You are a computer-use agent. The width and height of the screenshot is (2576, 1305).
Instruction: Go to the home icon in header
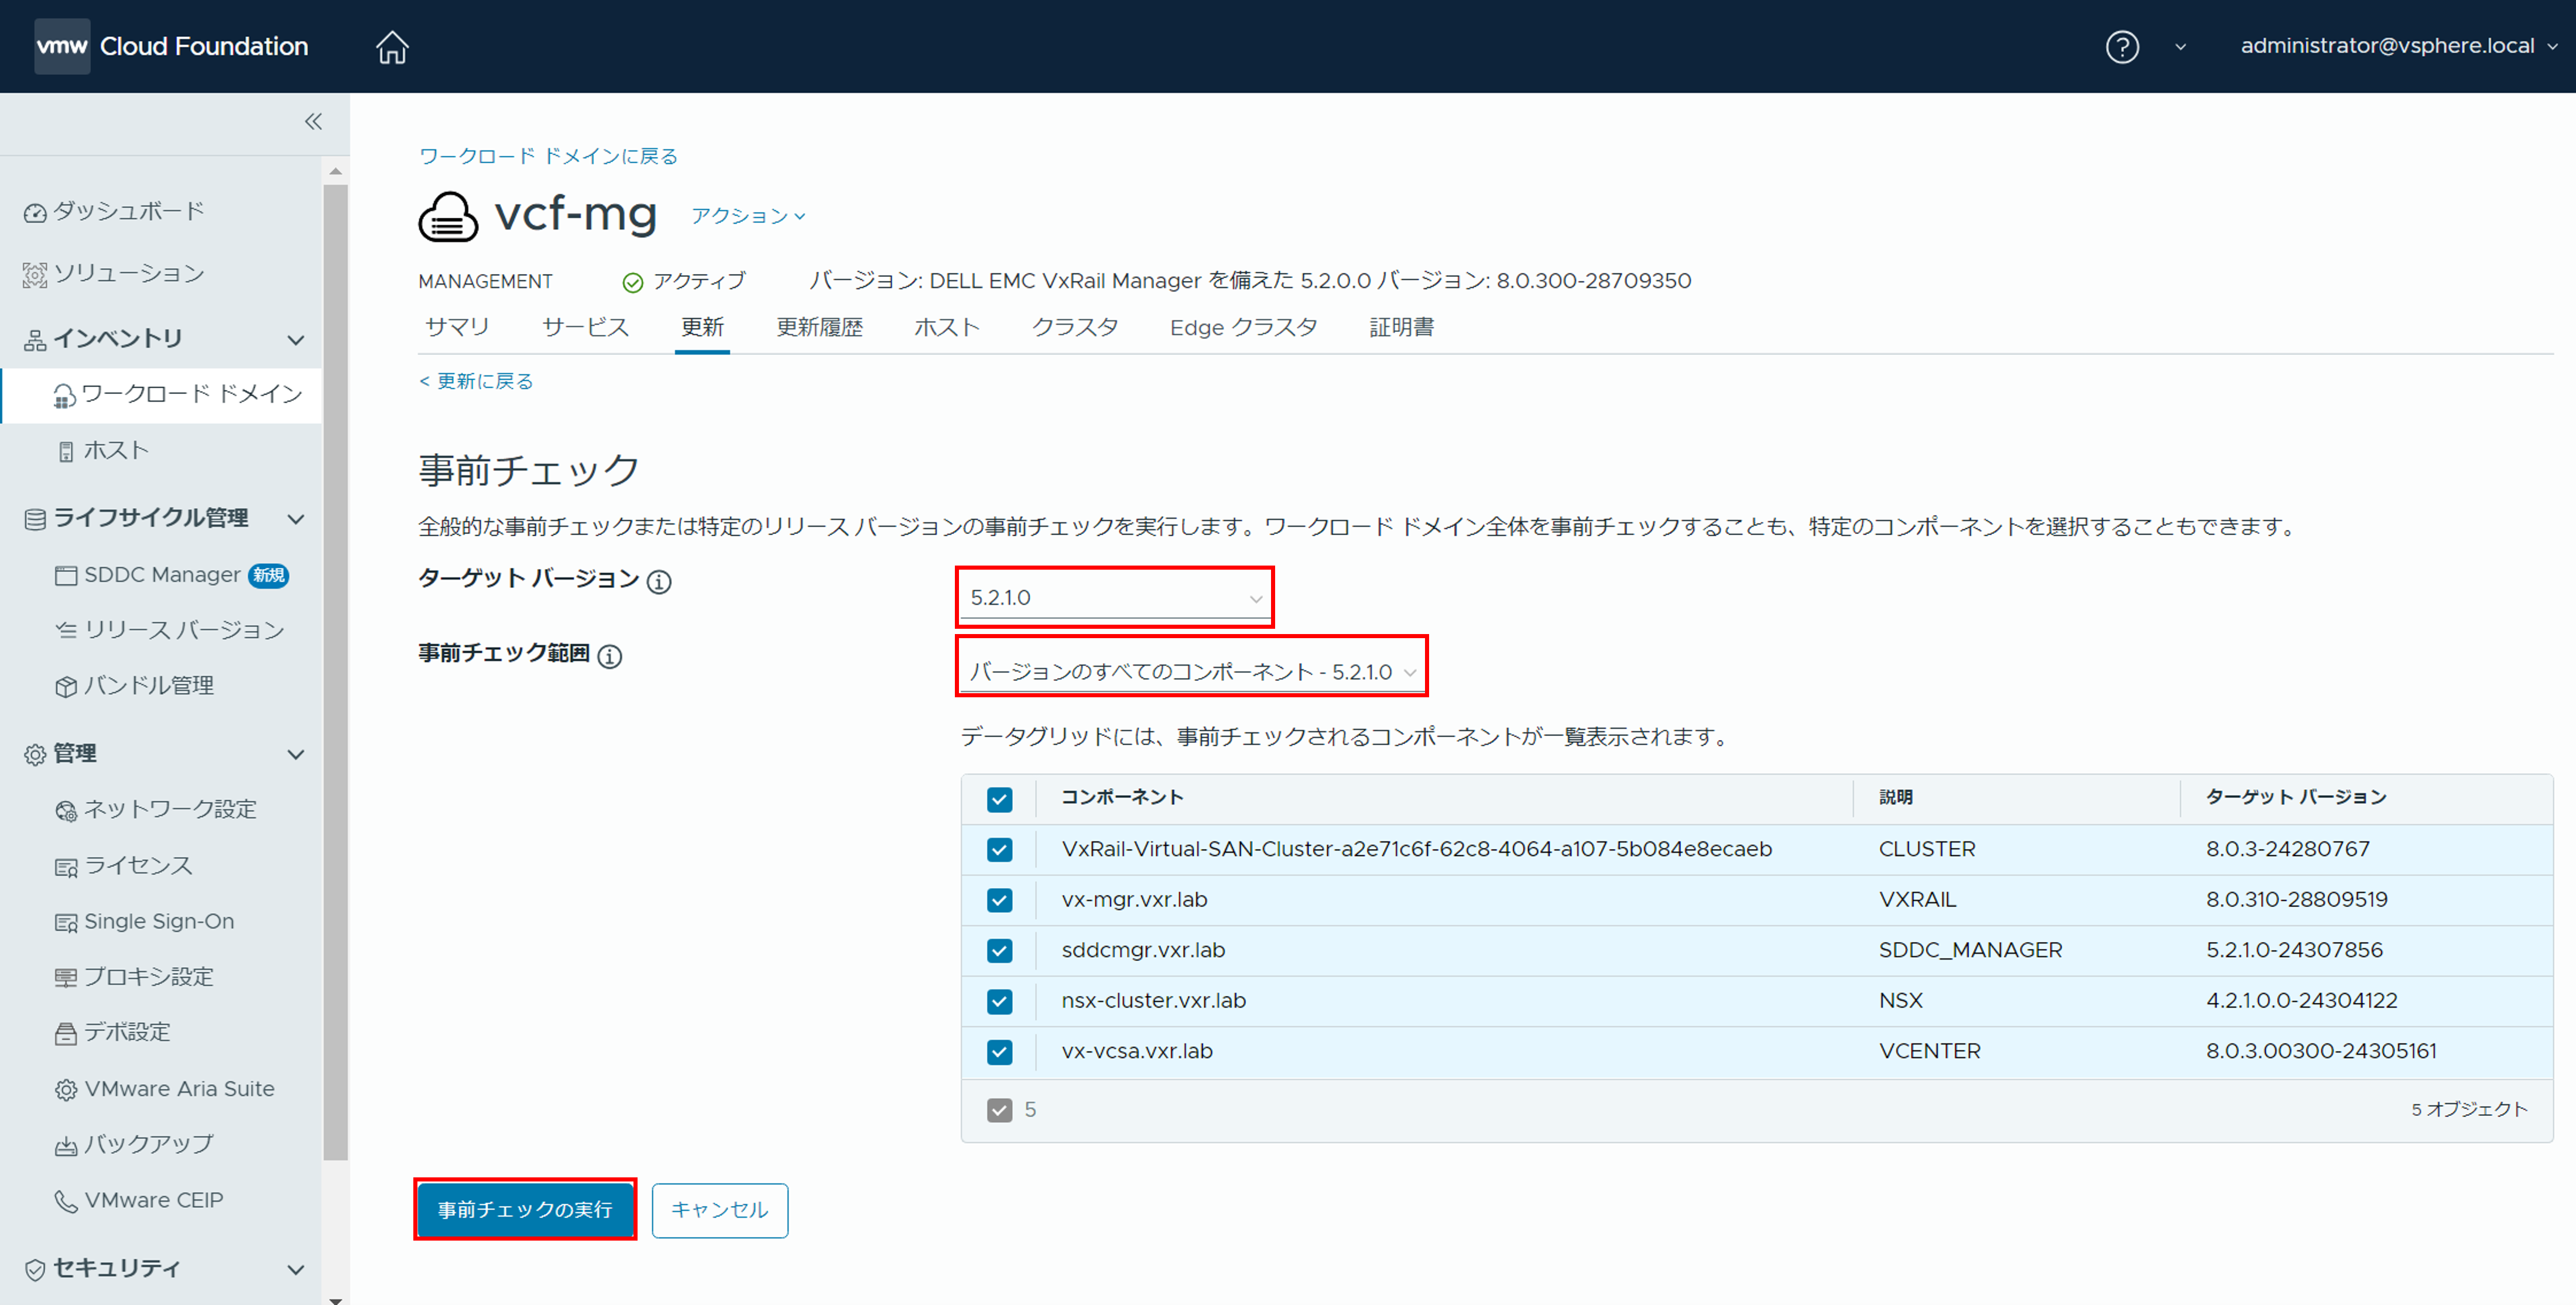392,46
